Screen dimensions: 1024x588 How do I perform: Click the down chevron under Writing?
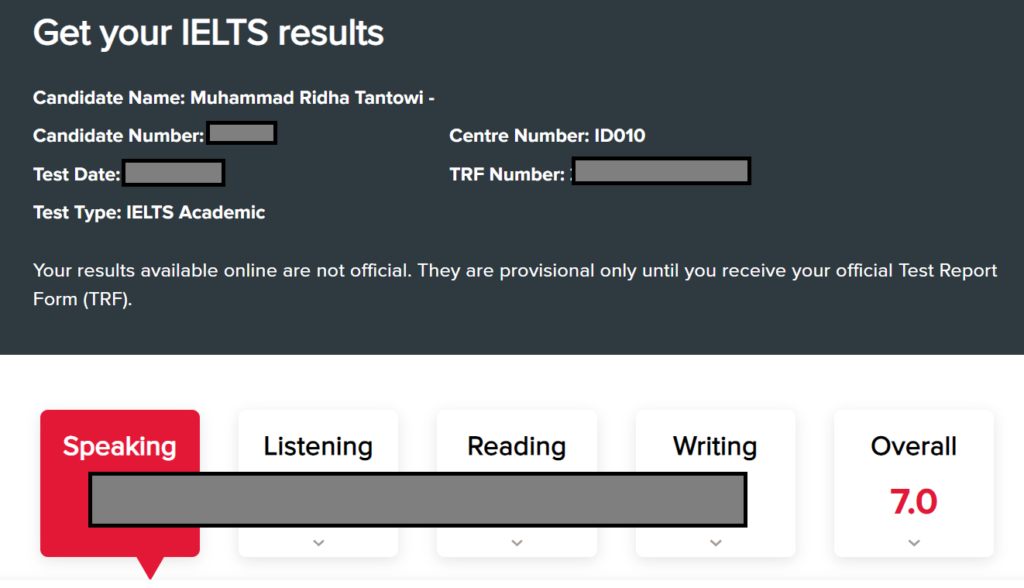coord(715,543)
